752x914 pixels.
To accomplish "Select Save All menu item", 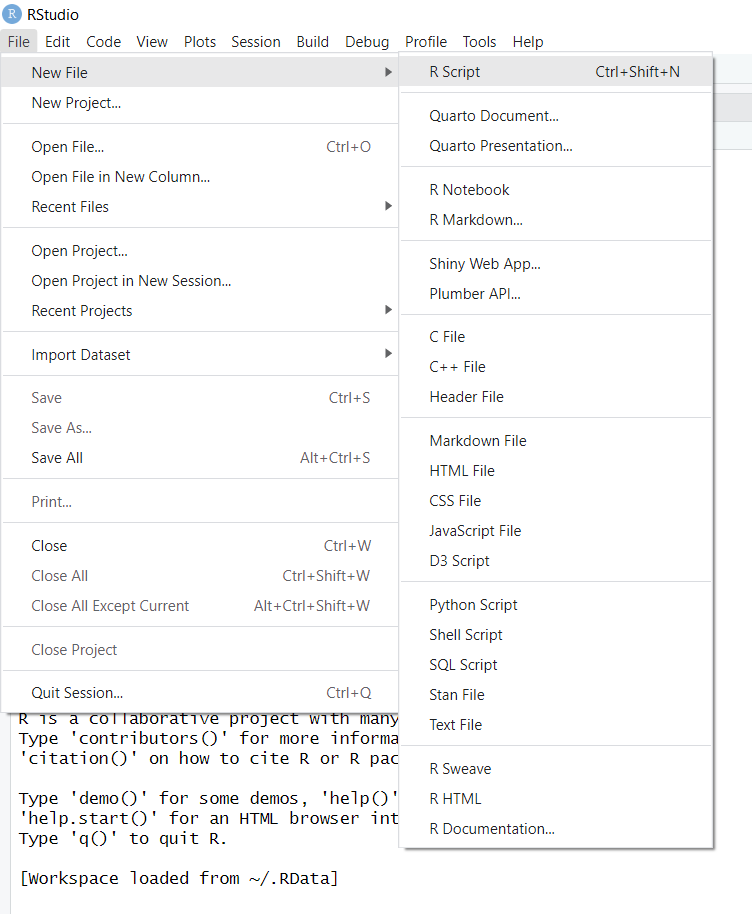I will click(x=200, y=458).
